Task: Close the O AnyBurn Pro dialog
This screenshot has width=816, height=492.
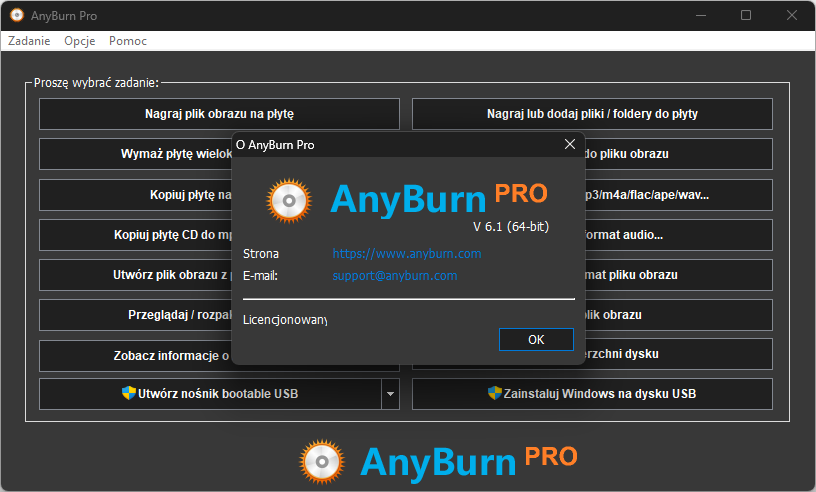Action: pos(570,144)
